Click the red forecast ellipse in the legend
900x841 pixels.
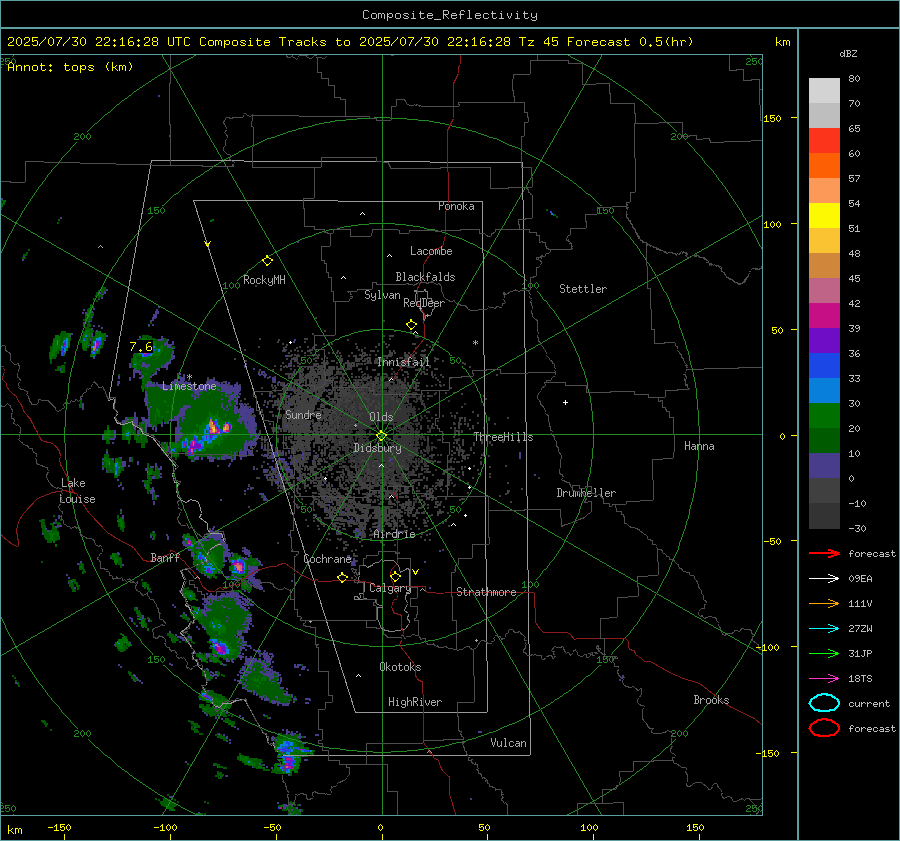tap(824, 728)
